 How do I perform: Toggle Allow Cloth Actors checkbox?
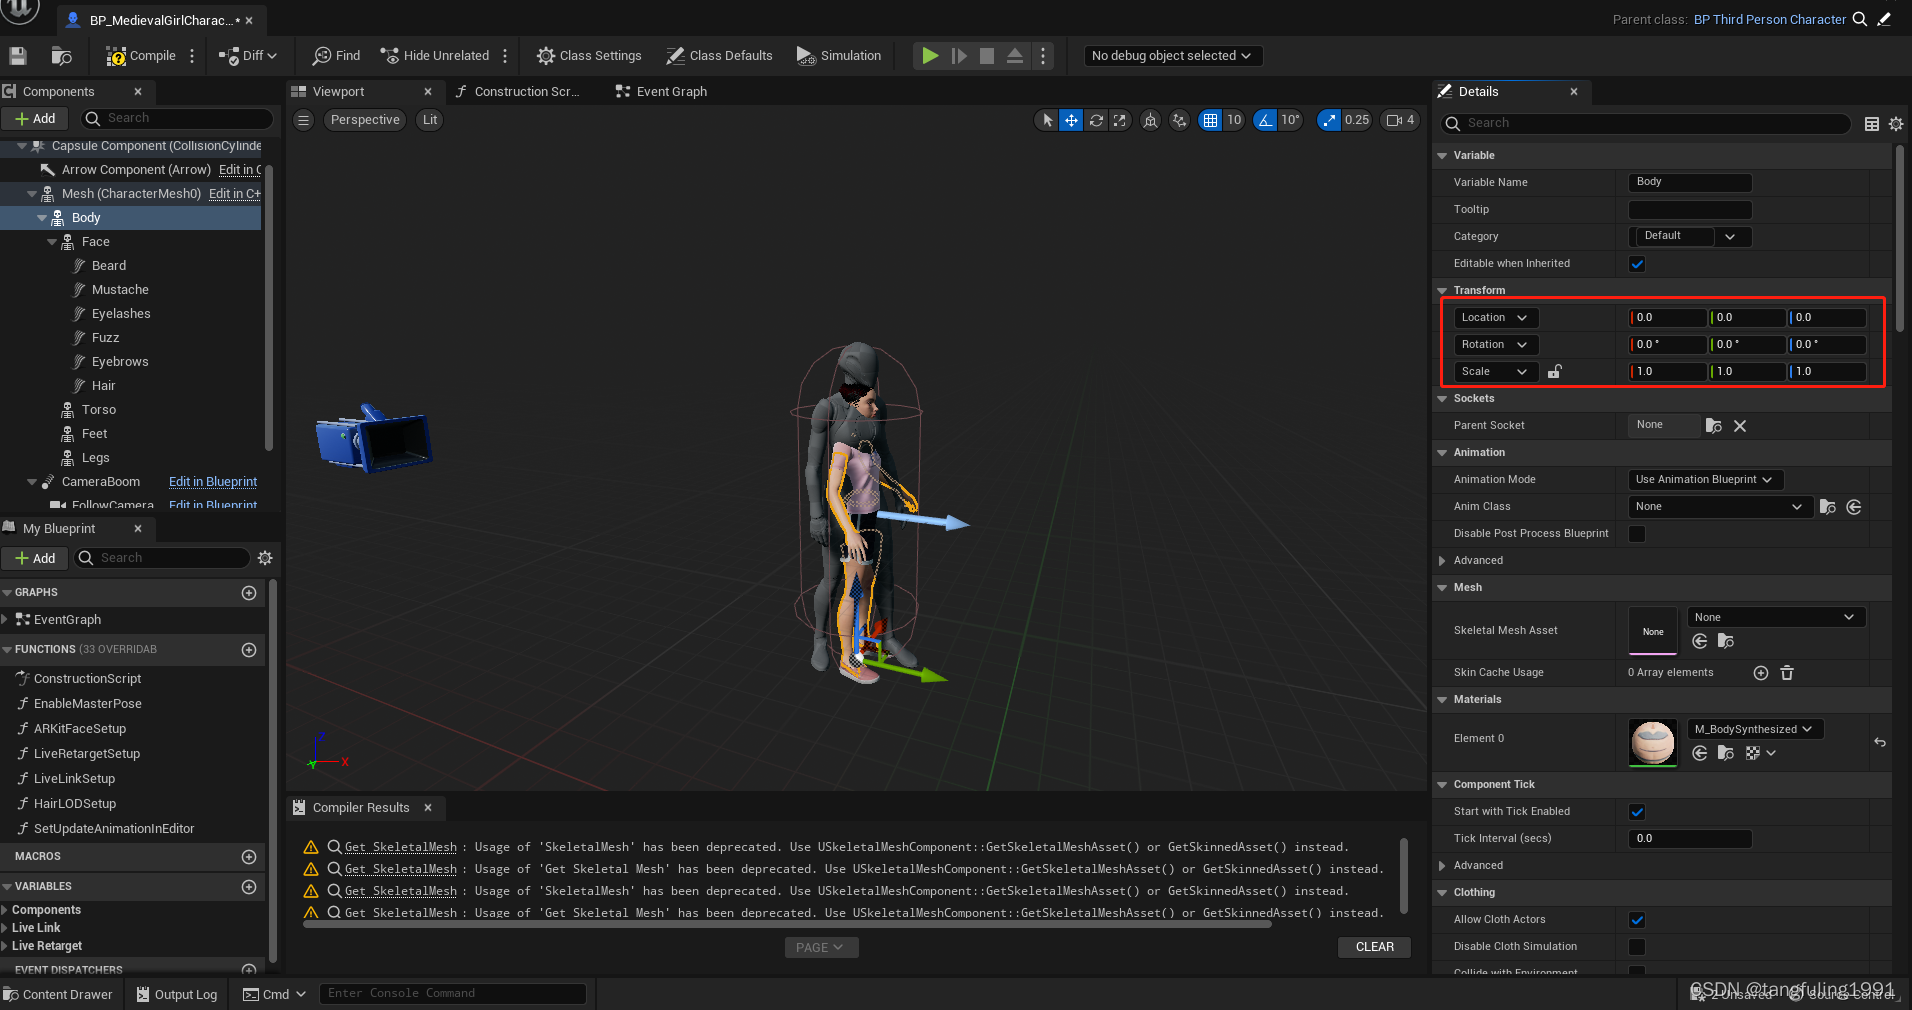pyautogui.click(x=1637, y=920)
